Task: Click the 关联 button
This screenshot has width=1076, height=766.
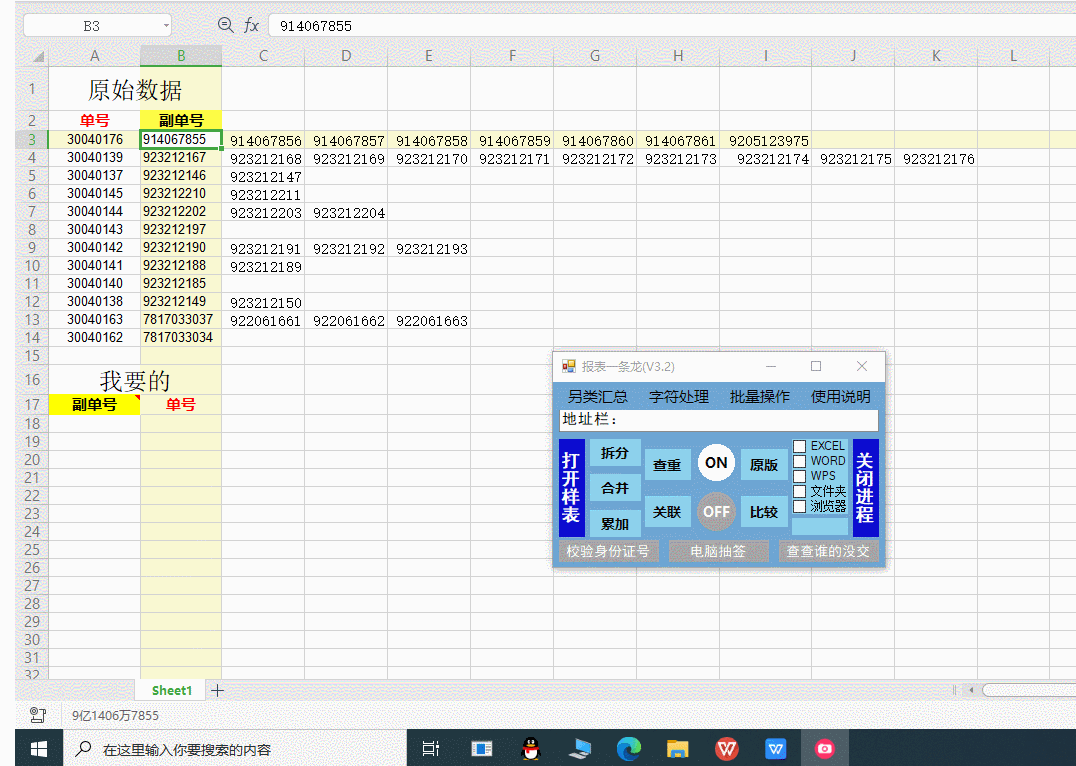Action: [667, 512]
